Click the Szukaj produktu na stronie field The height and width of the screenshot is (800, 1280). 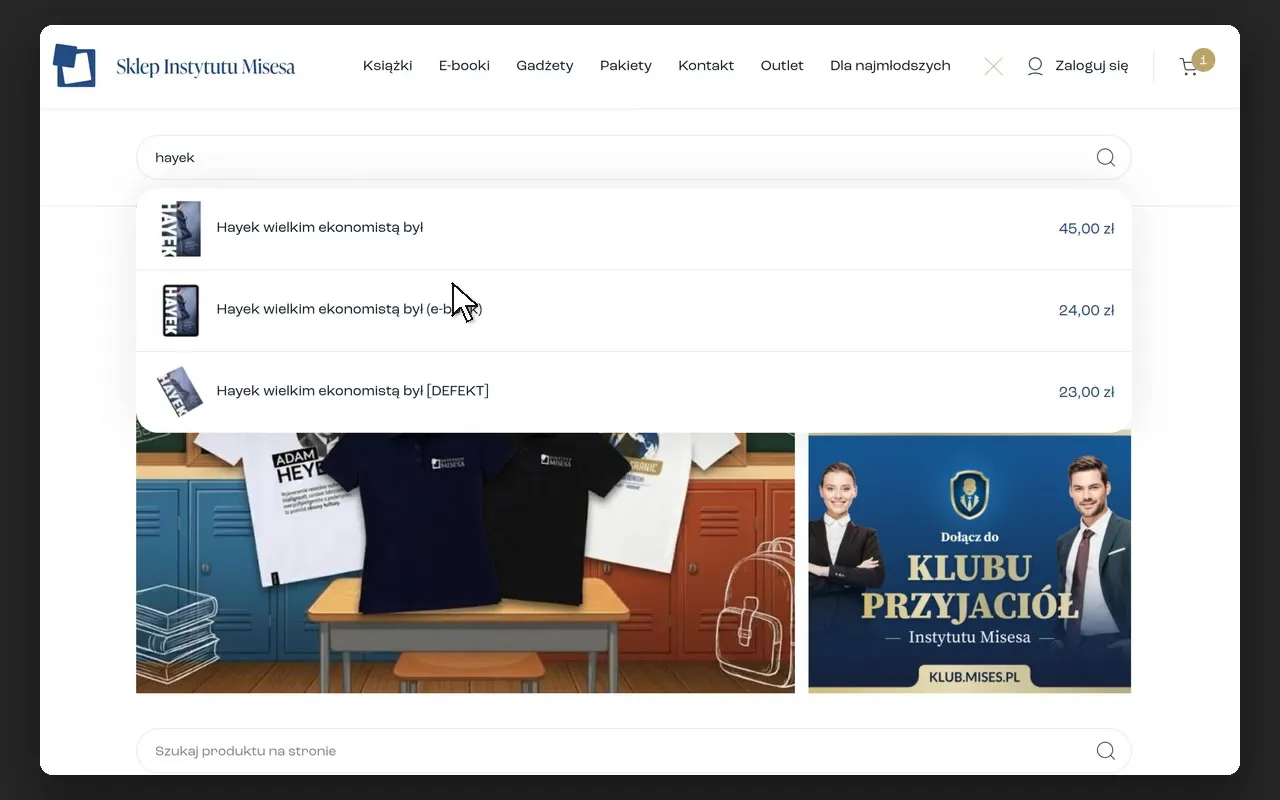pyautogui.click(x=633, y=751)
